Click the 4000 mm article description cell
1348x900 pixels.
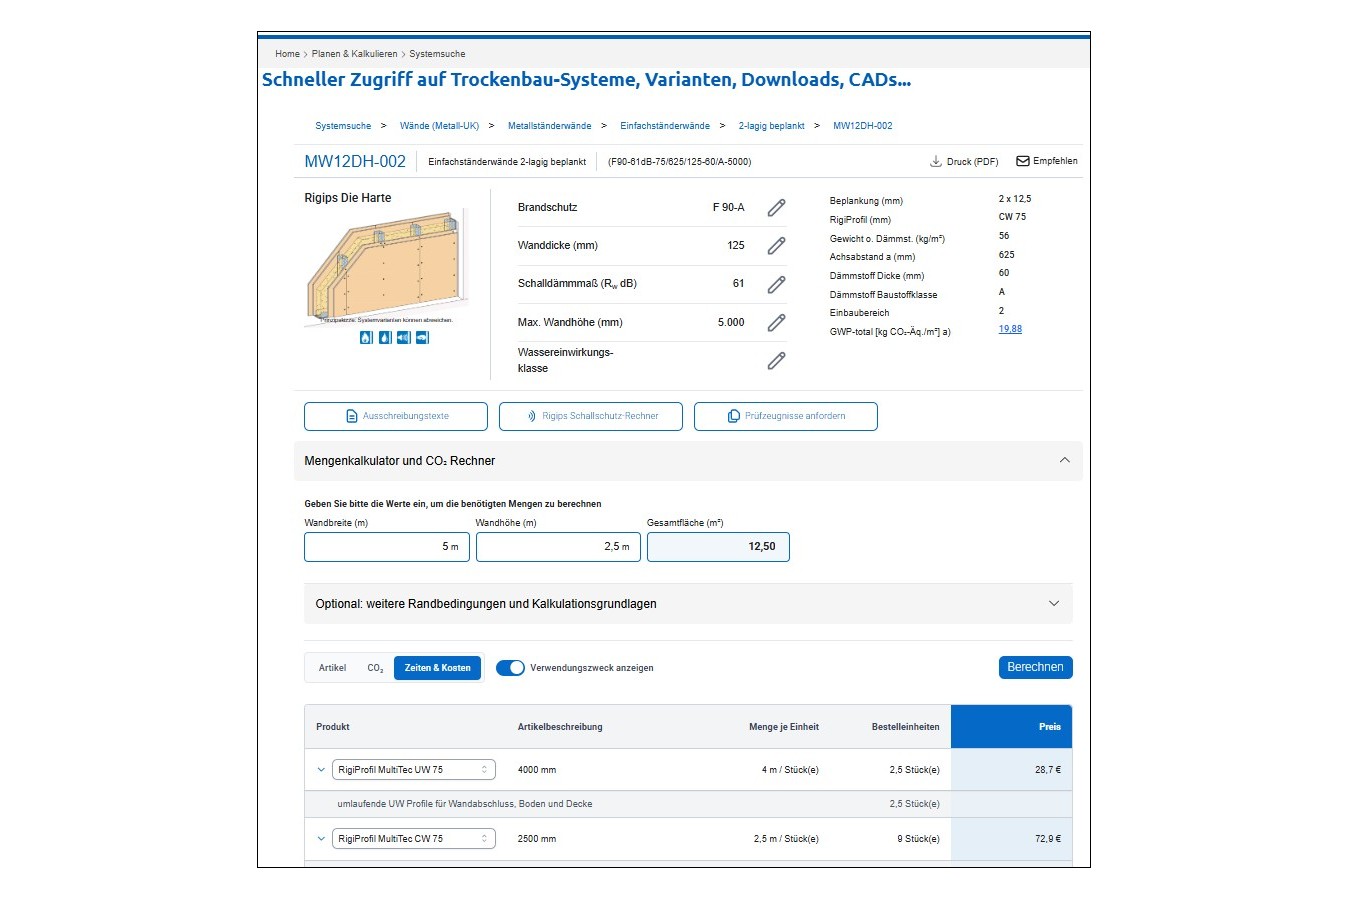coord(537,770)
